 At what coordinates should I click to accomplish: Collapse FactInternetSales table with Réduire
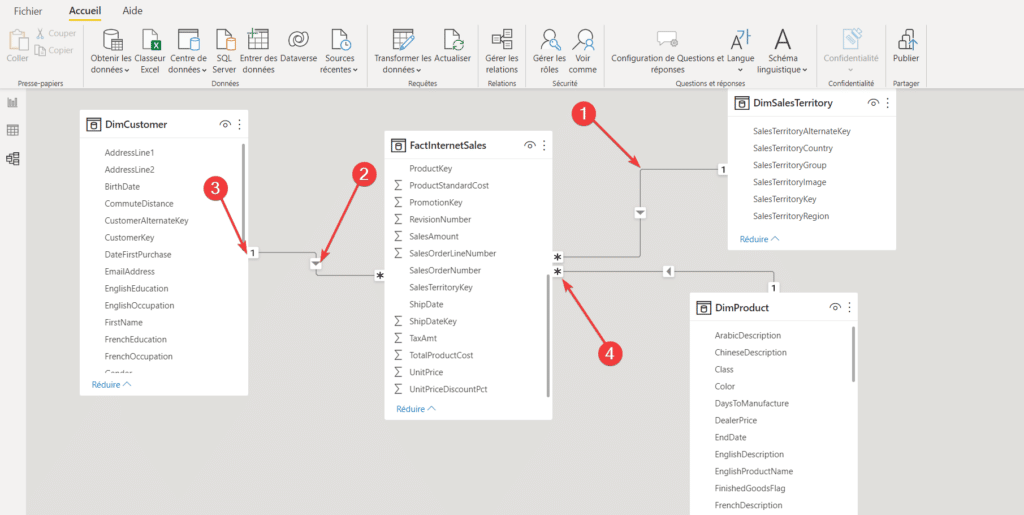pos(416,409)
